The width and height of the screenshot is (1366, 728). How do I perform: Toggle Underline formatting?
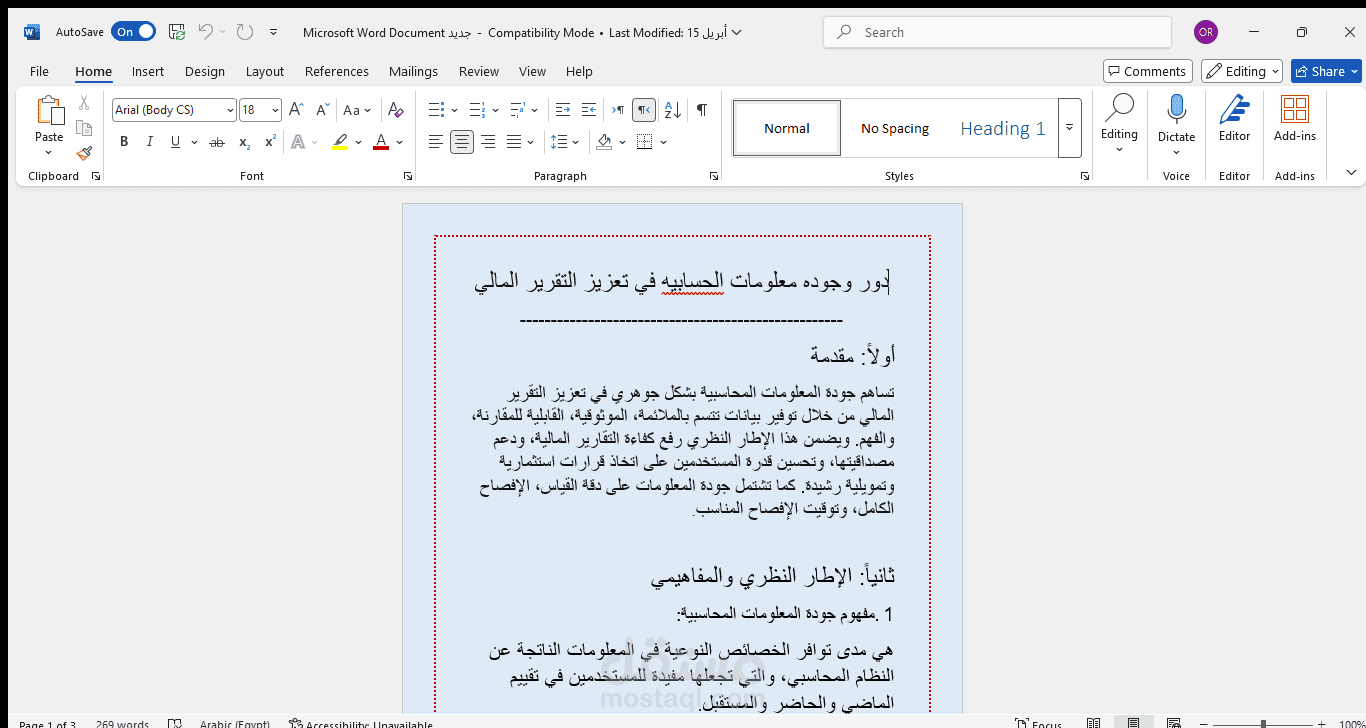[x=176, y=142]
